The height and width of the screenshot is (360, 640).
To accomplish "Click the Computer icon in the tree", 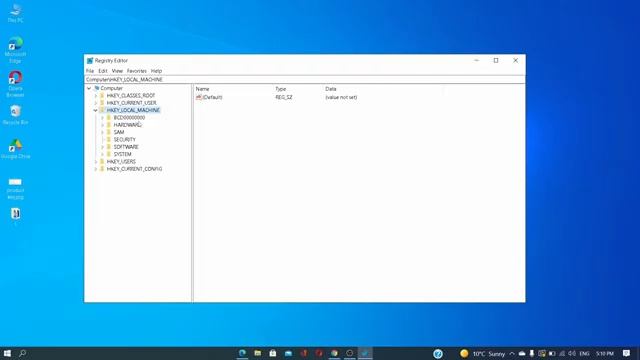I will coord(97,88).
